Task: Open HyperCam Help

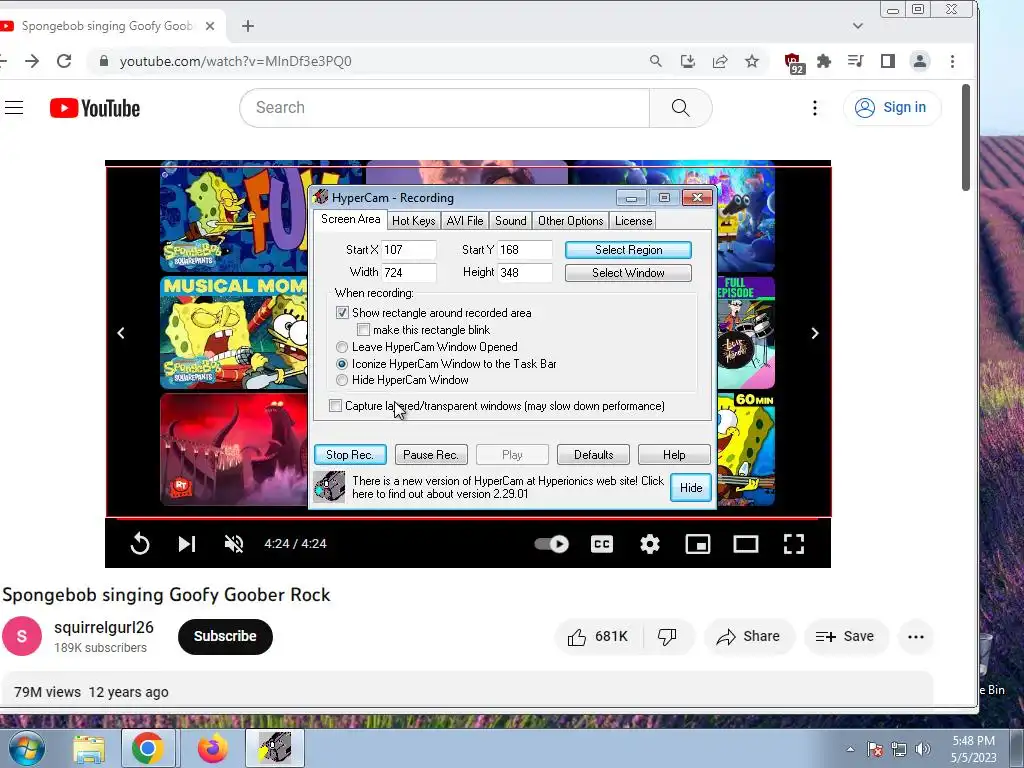Action: click(674, 455)
